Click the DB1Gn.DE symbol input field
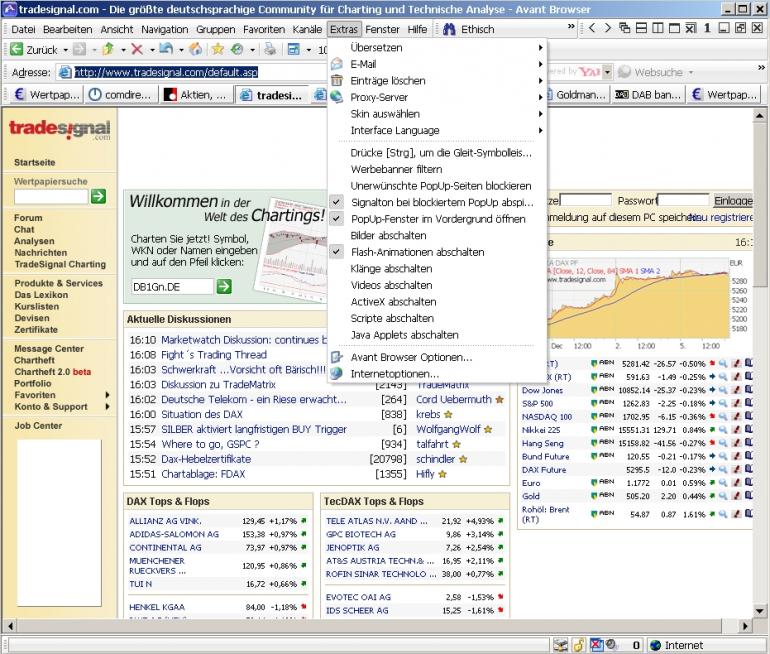Image resolution: width=770 pixels, height=654 pixels. click(x=172, y=287)
